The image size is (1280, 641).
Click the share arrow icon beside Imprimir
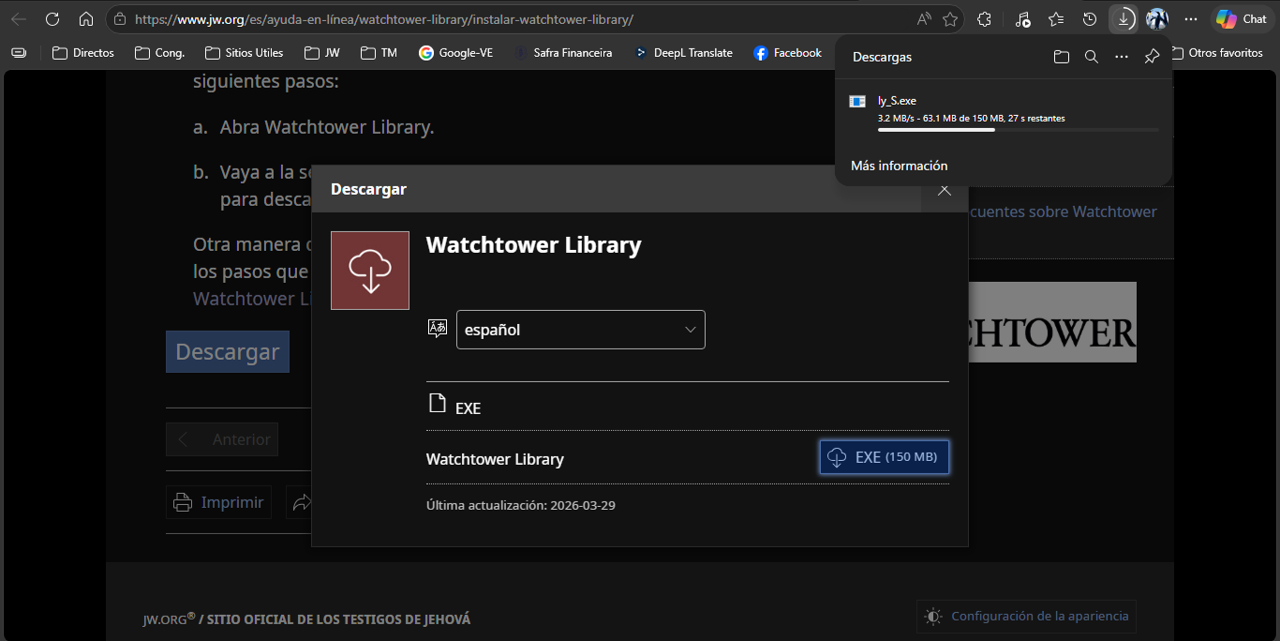[x=300, y=502]
